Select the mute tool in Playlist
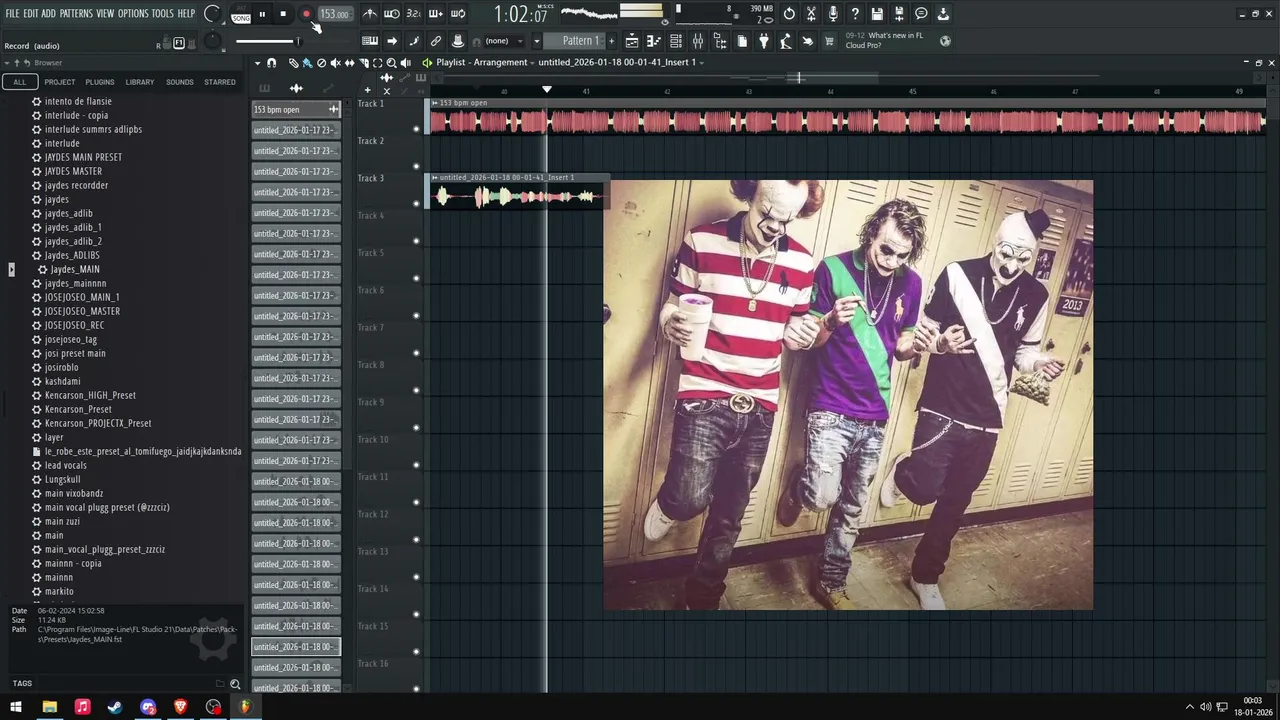This screenshot has height=720, width=1280. coord(336,62)
